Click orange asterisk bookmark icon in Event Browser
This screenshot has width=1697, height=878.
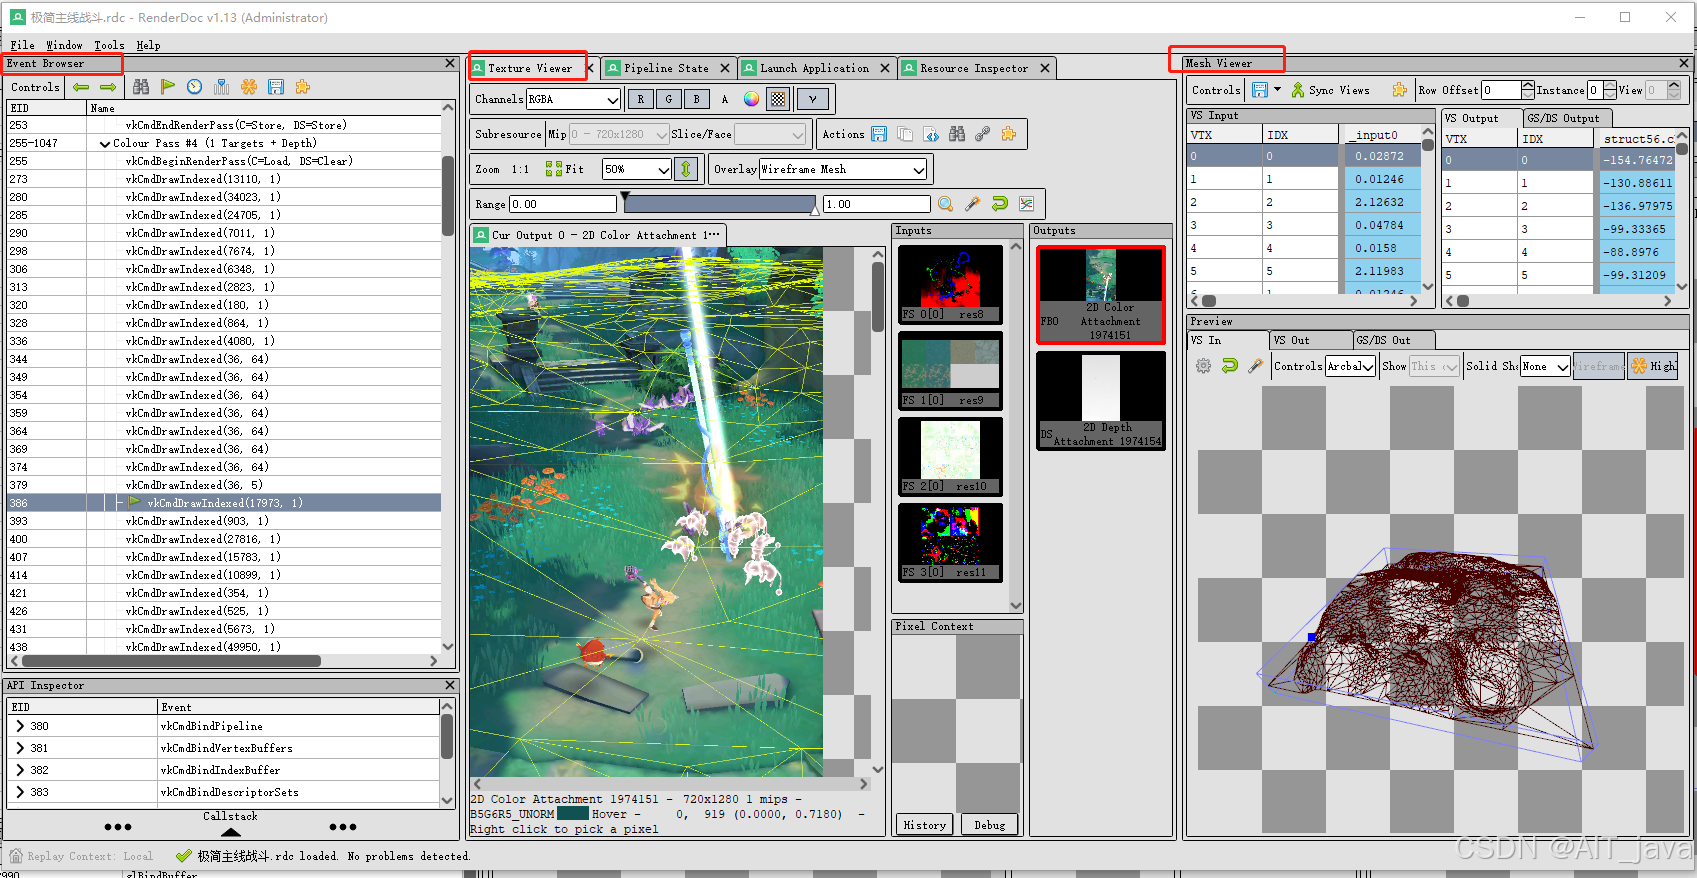(x=249, y=87)
